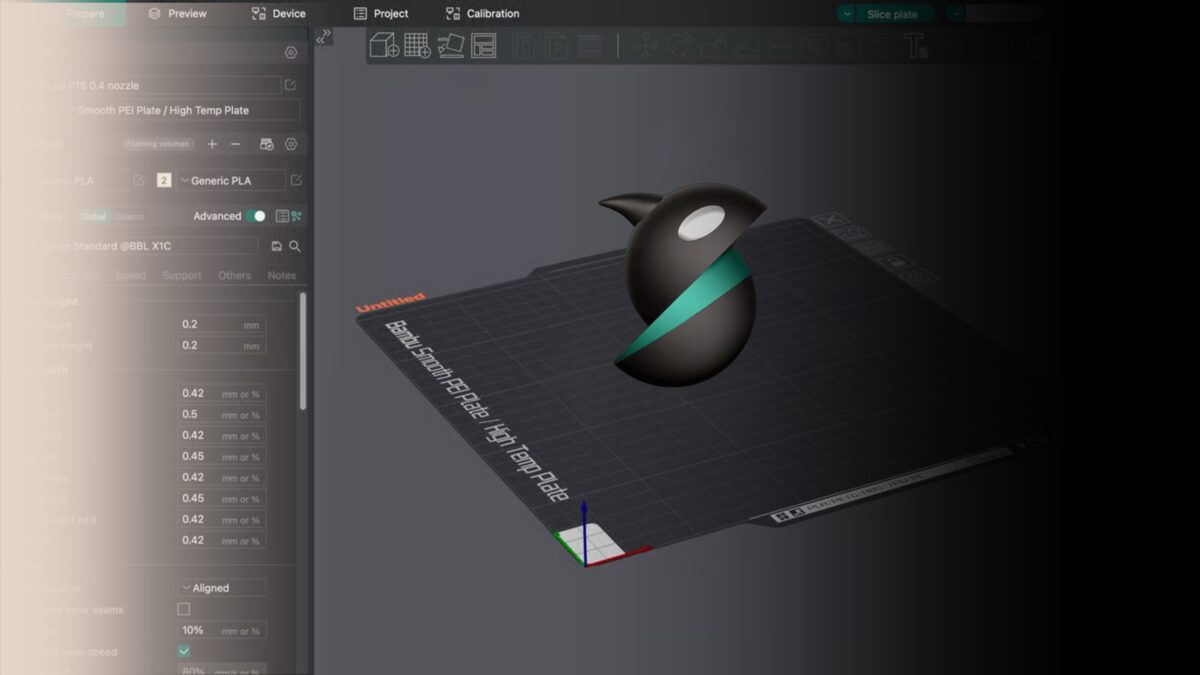Click the filament 2 color swatch
This screenshot has width=1200, height=675.
coord(164,180)
